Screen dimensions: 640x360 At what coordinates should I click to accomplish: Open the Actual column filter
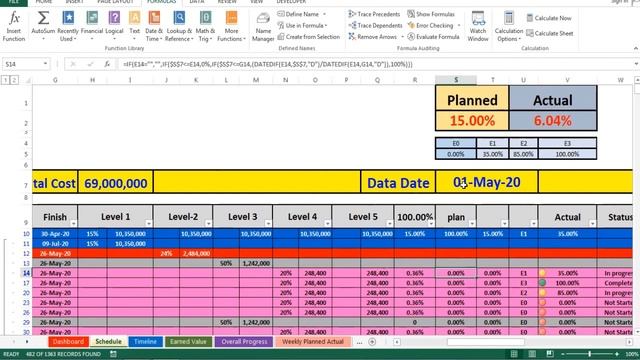point(592,223)
